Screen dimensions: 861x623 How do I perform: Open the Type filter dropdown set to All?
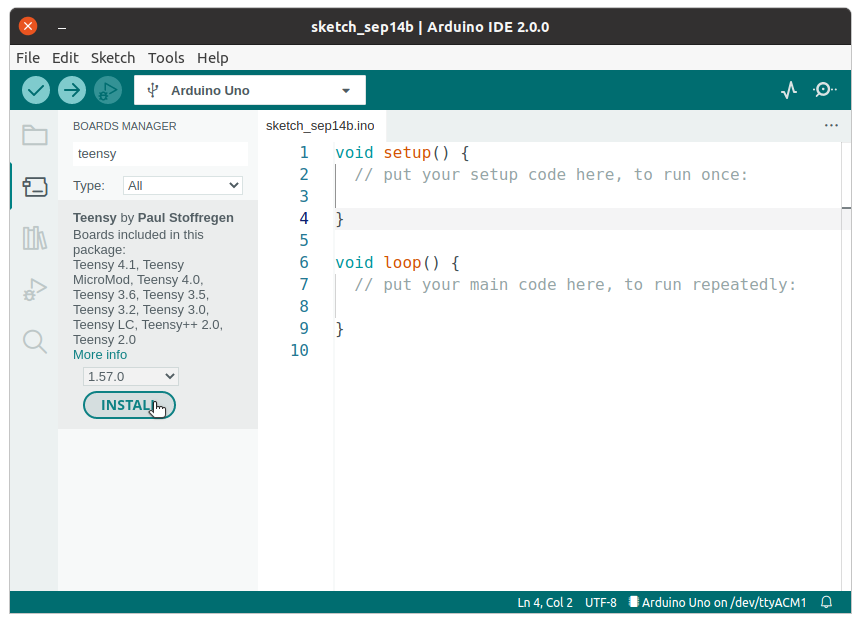coord(182,185)
